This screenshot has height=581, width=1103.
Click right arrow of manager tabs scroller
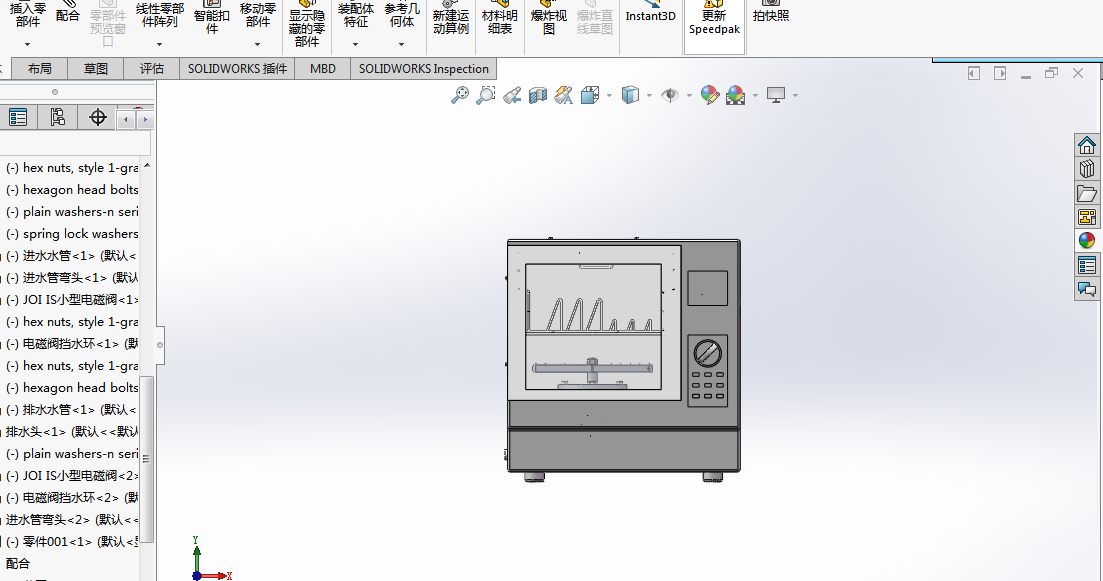145,120
